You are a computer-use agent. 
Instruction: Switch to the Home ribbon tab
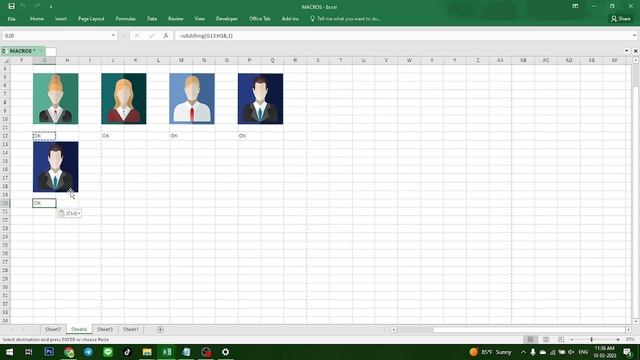pyautogui.click(x=37, y=19)
